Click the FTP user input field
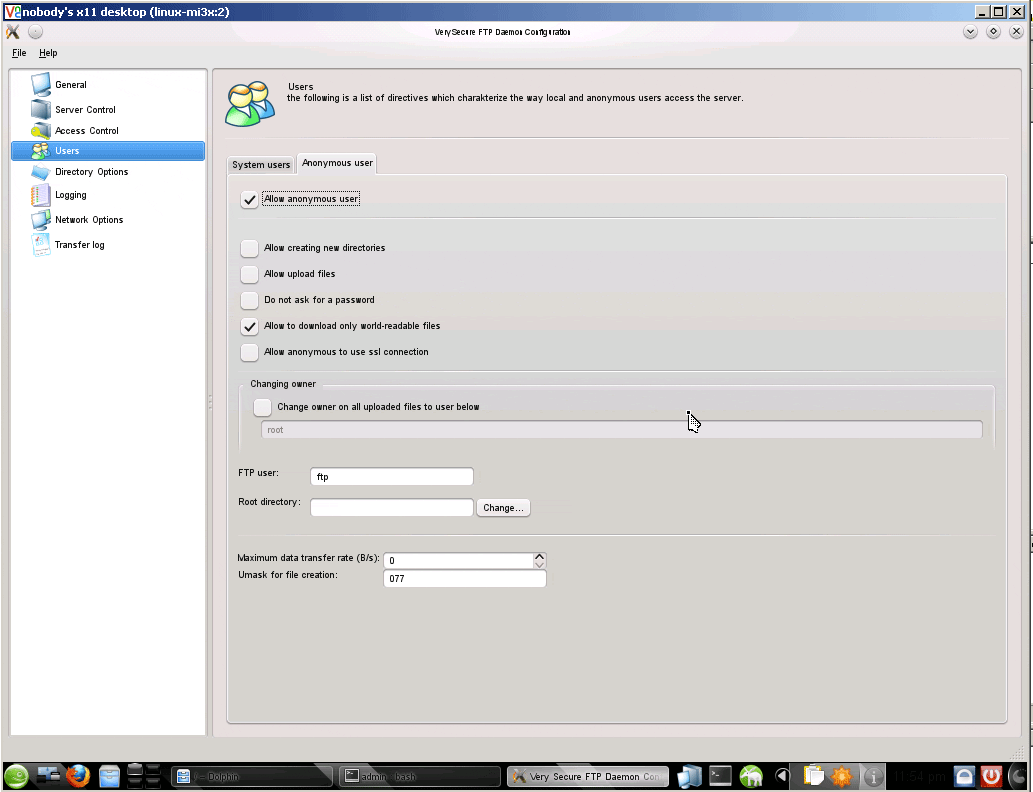The image size is (1033, 792). point(391,476)
